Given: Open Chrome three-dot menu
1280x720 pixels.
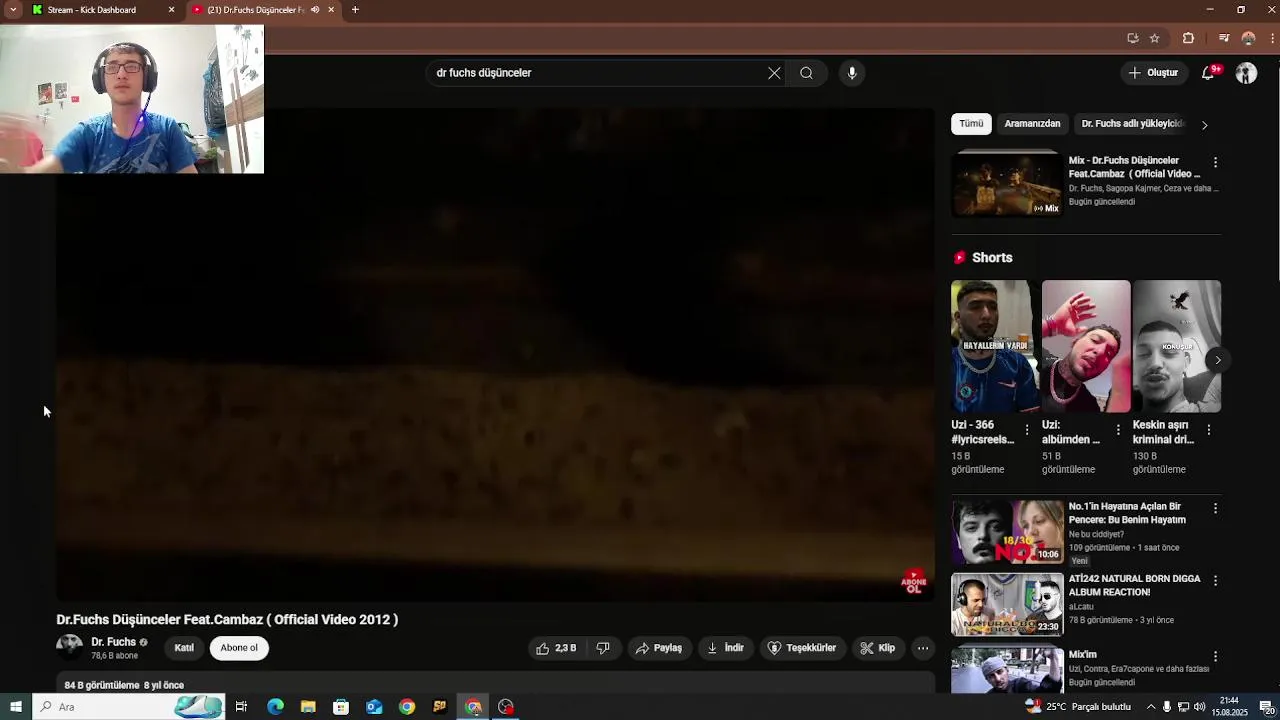Looking at the screenshot, I should click(1273, 38).
